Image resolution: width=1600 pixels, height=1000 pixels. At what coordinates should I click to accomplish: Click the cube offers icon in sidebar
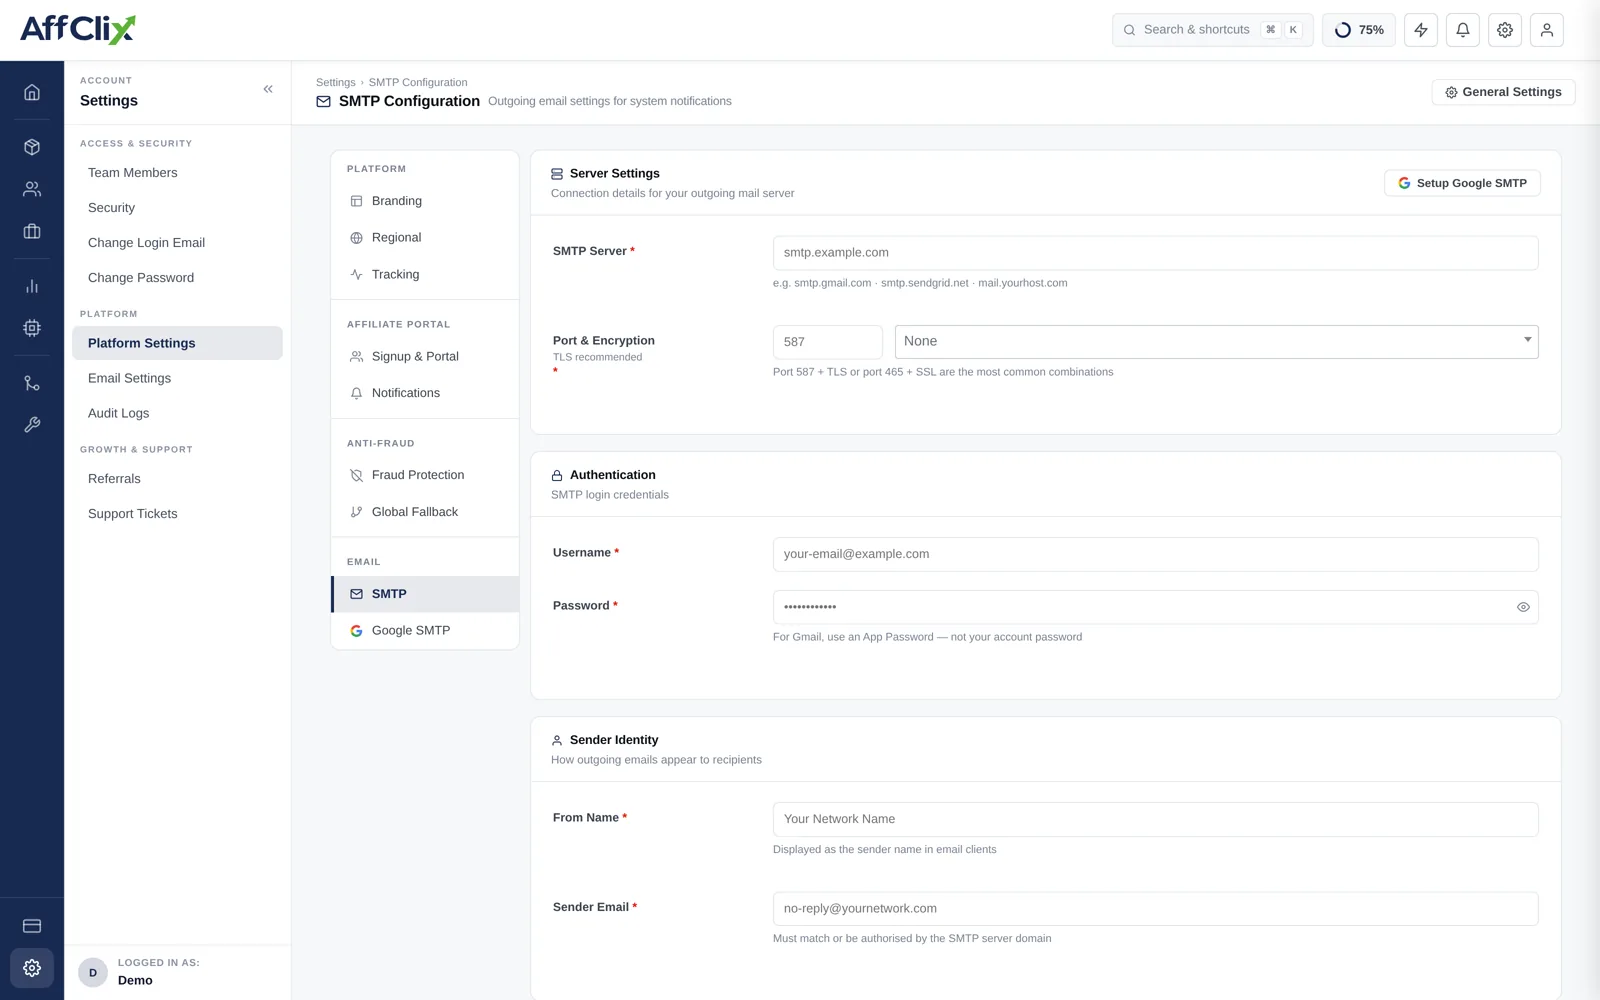click(32, 147)
